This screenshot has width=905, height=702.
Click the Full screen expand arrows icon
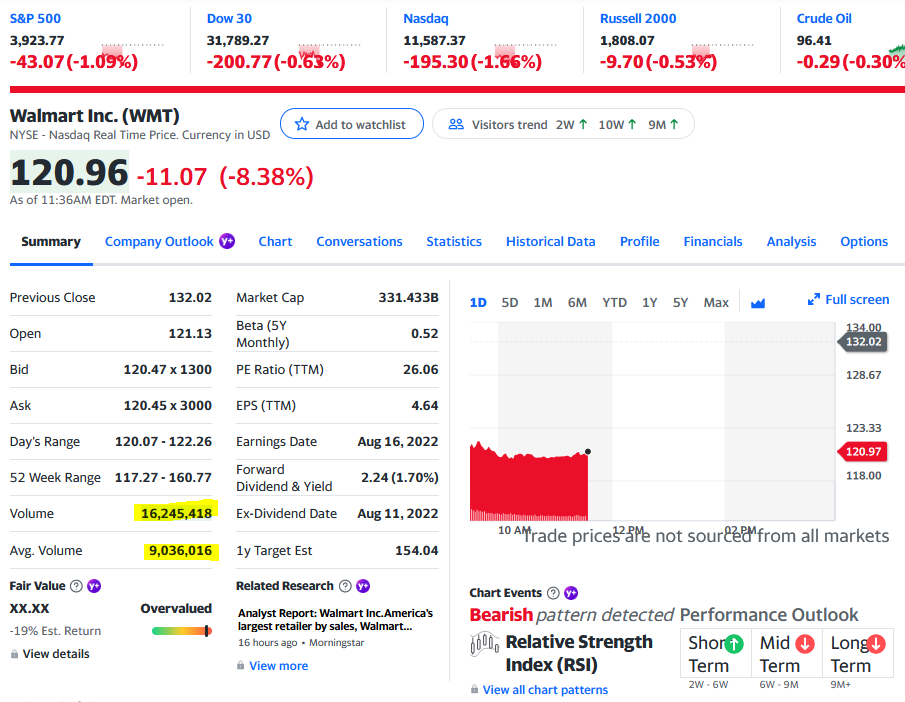click(x=814, y=299)
